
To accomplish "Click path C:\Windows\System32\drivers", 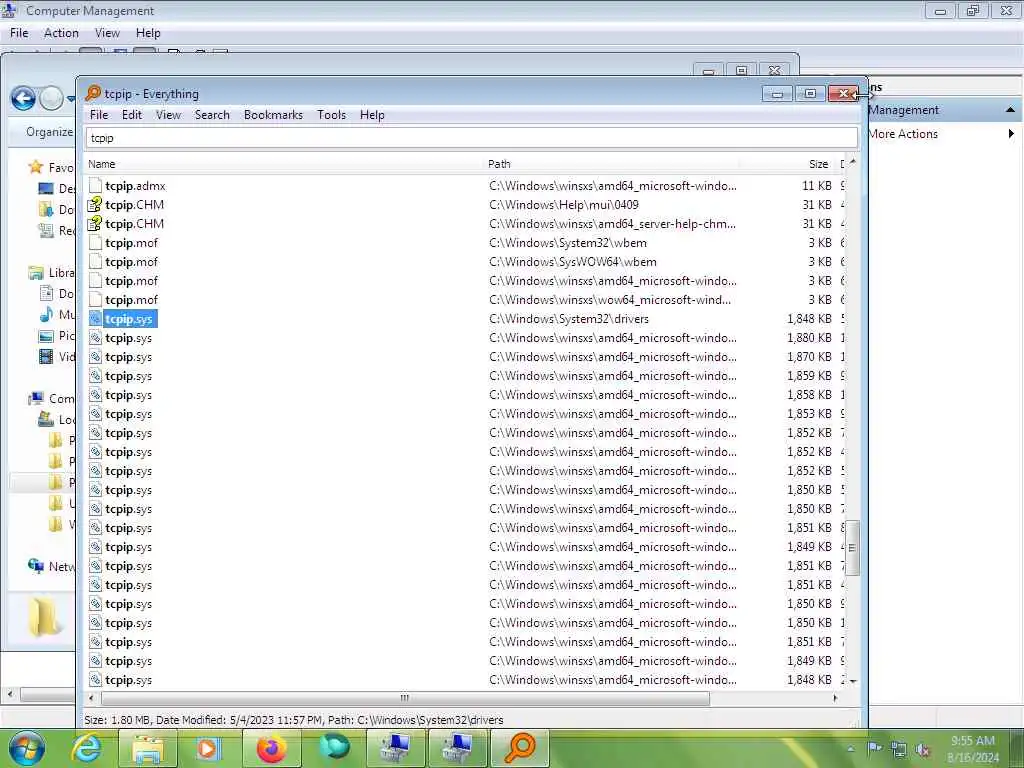I will [569, 319].
